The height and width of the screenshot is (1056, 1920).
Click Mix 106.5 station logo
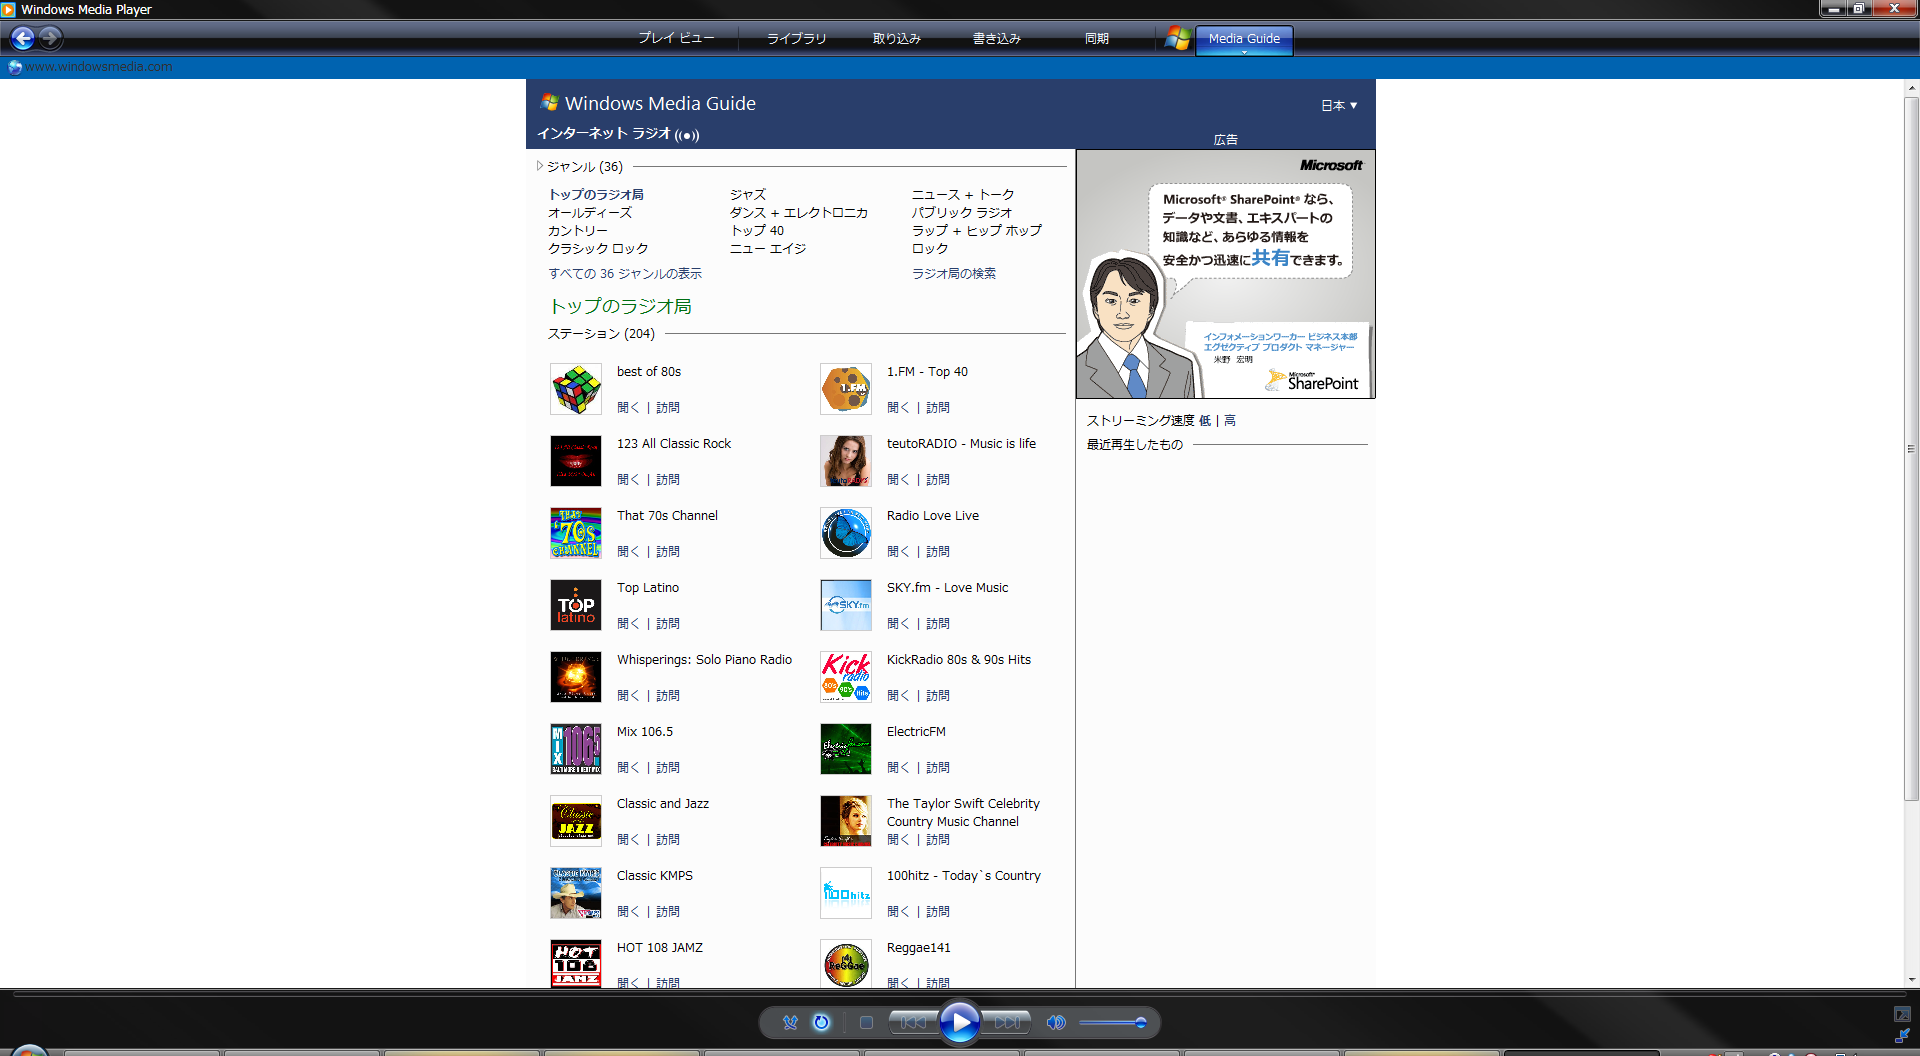pos(576,749)
